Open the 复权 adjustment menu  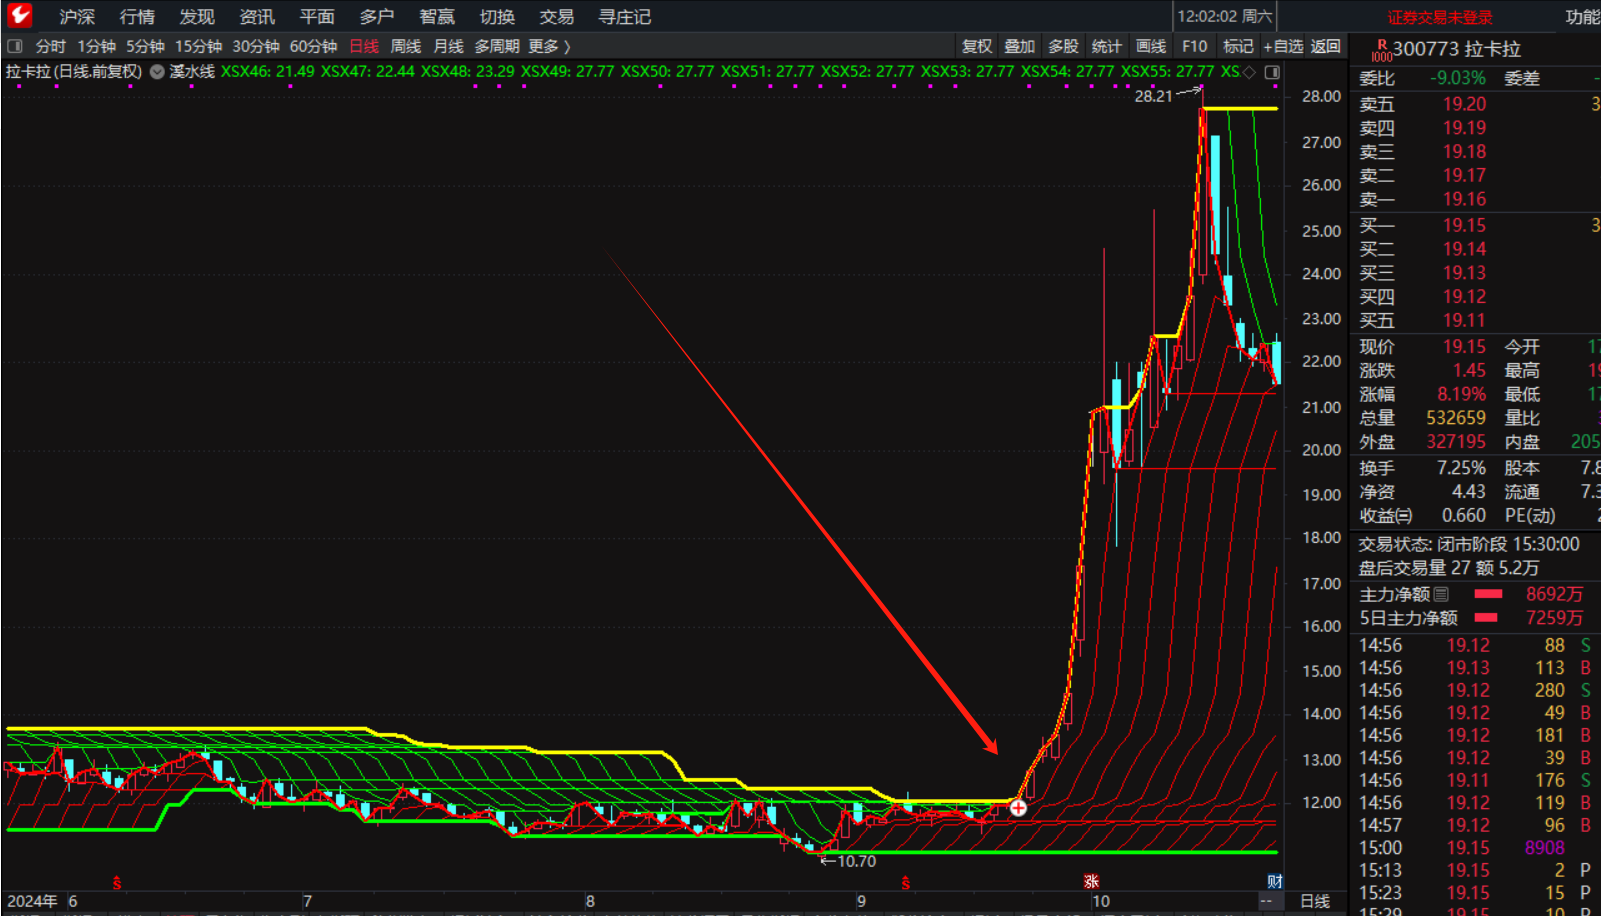coord(976,46)
